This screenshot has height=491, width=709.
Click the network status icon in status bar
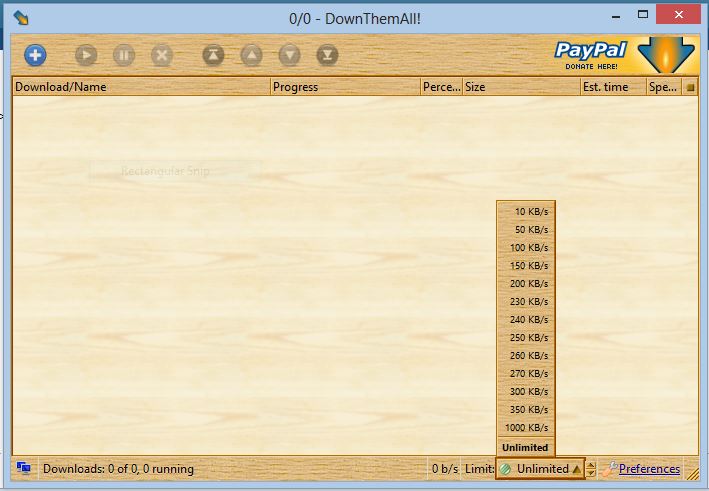[24, 468]
